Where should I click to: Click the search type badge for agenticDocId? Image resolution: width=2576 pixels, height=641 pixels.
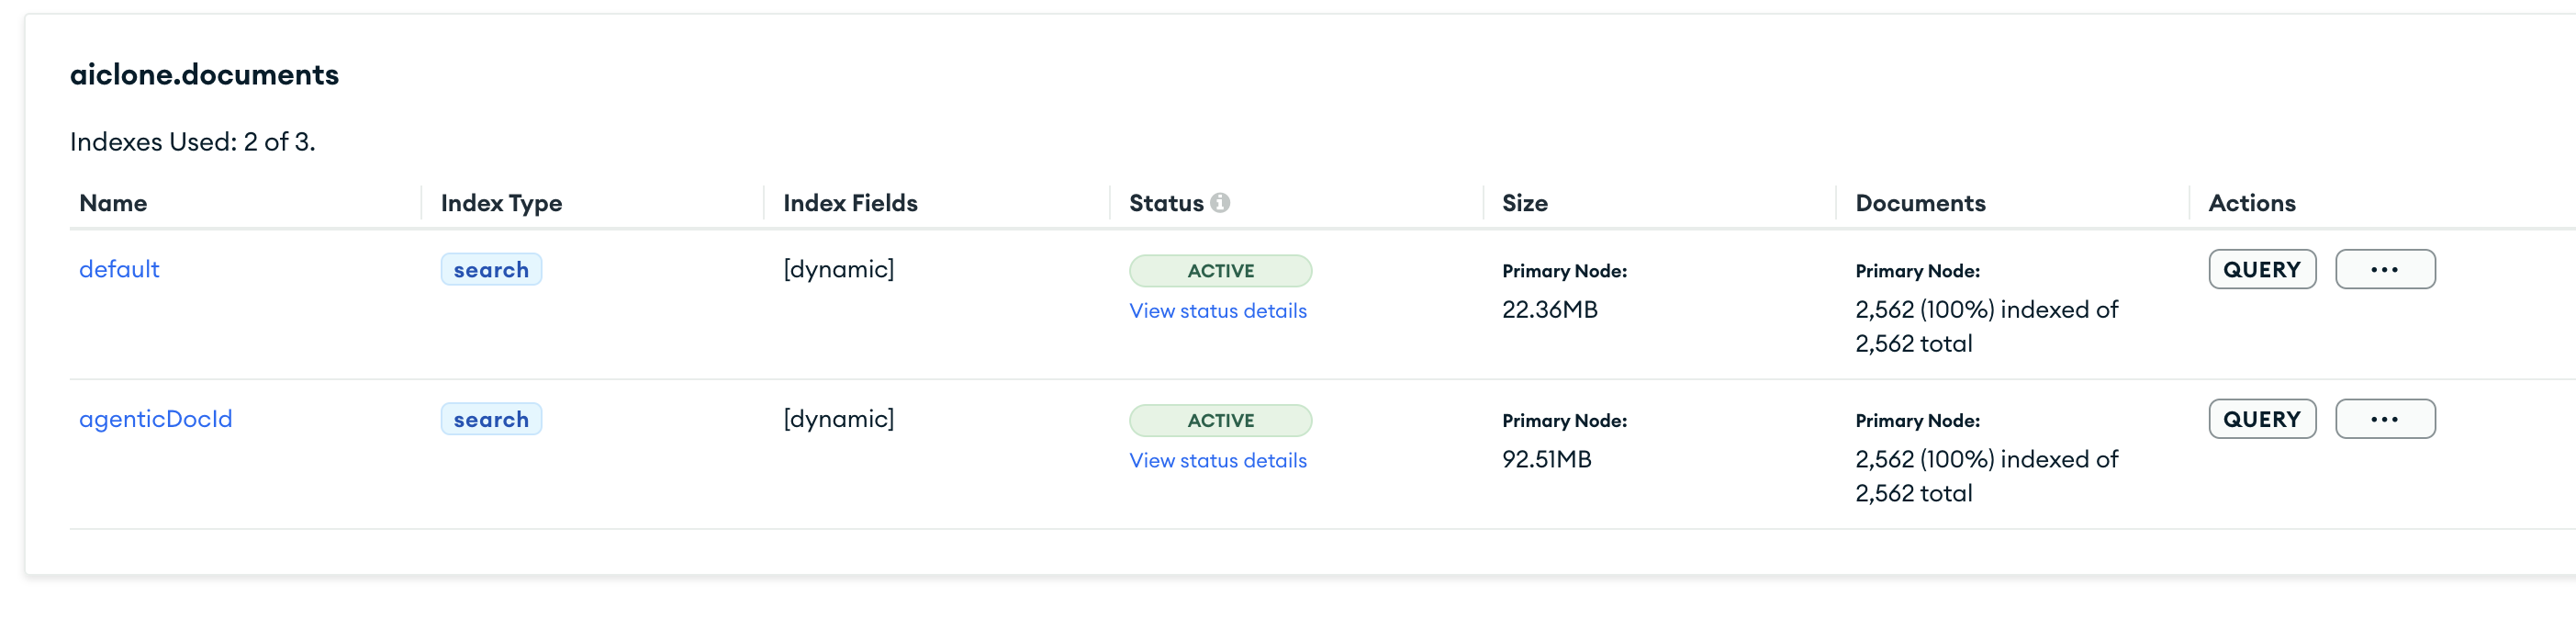coord(491,420)
